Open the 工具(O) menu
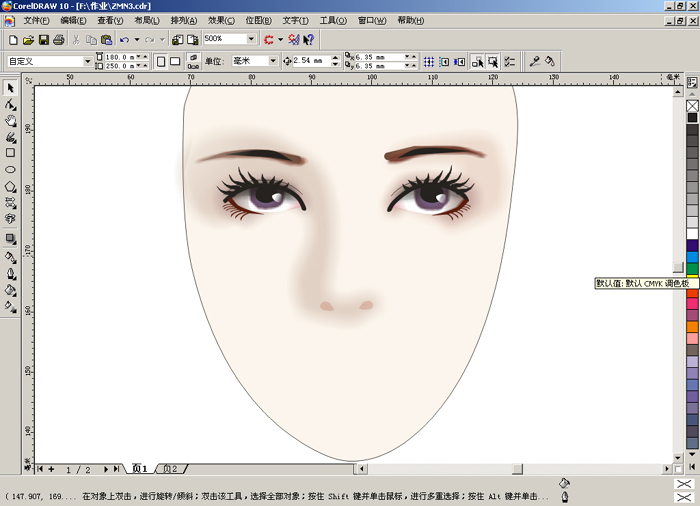The image size is (700, 506). (x=333, y=21)
